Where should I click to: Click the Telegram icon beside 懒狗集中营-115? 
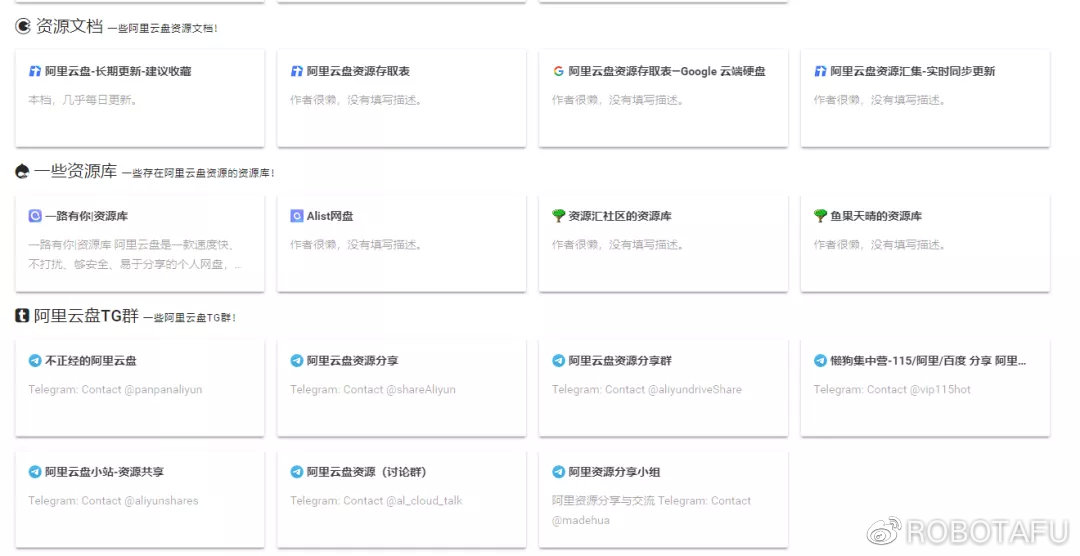point(820,360)
